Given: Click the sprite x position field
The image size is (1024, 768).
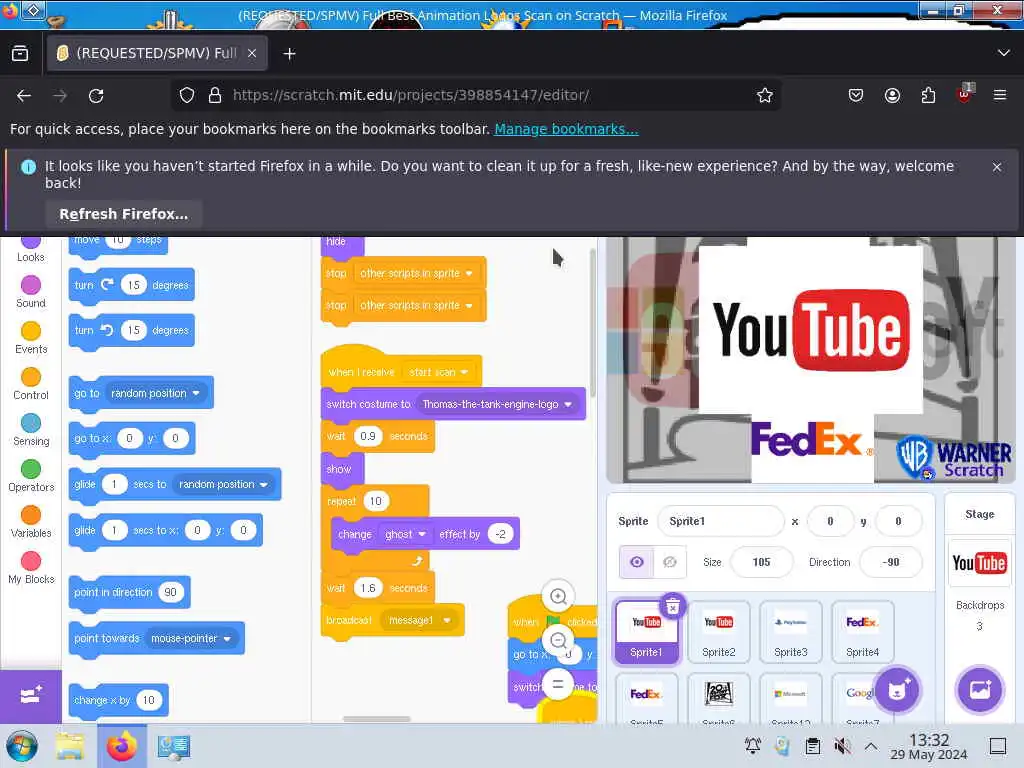Looking at the screenshot, I should coord(830,521).
